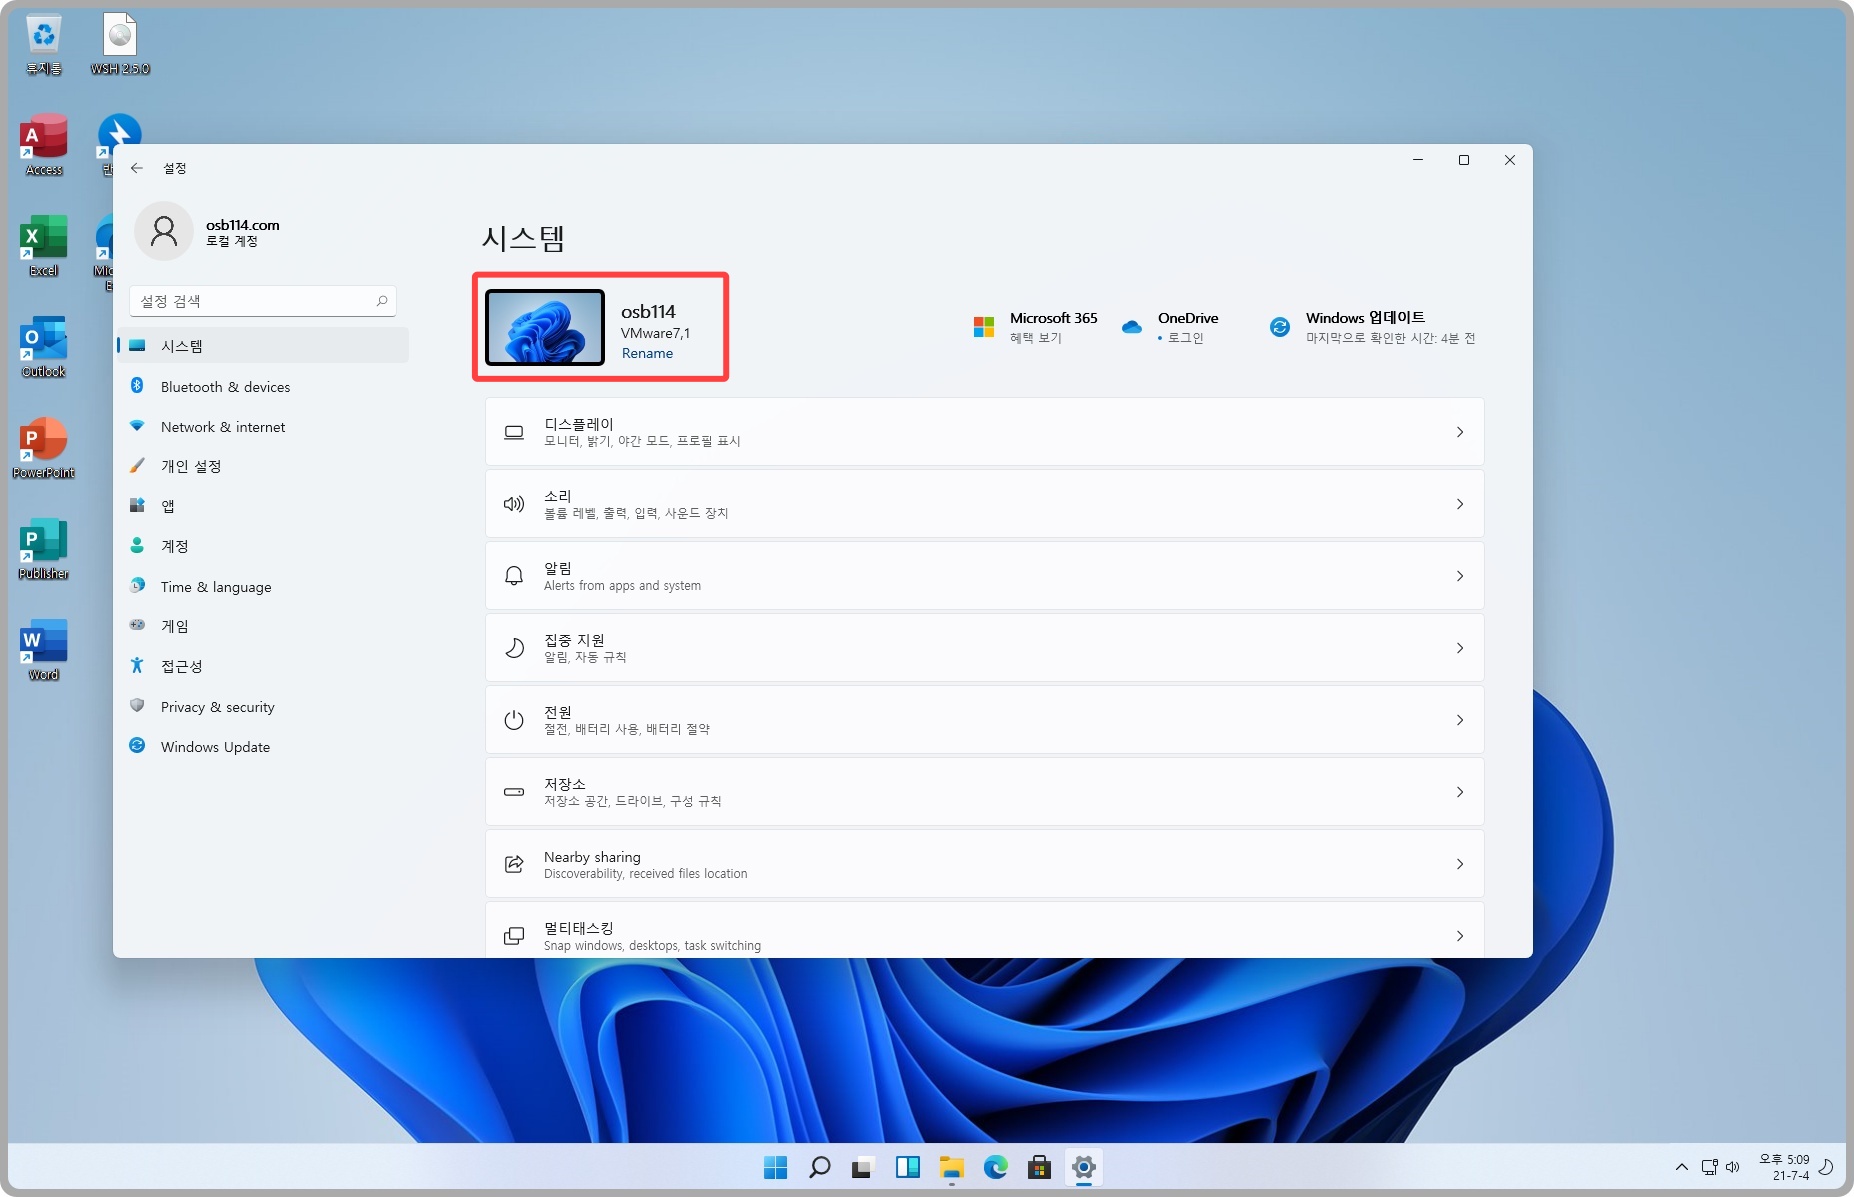Expand the 집중 지원 settings row
This screenshot has height=1197, width=1854.
click(984, 648)
